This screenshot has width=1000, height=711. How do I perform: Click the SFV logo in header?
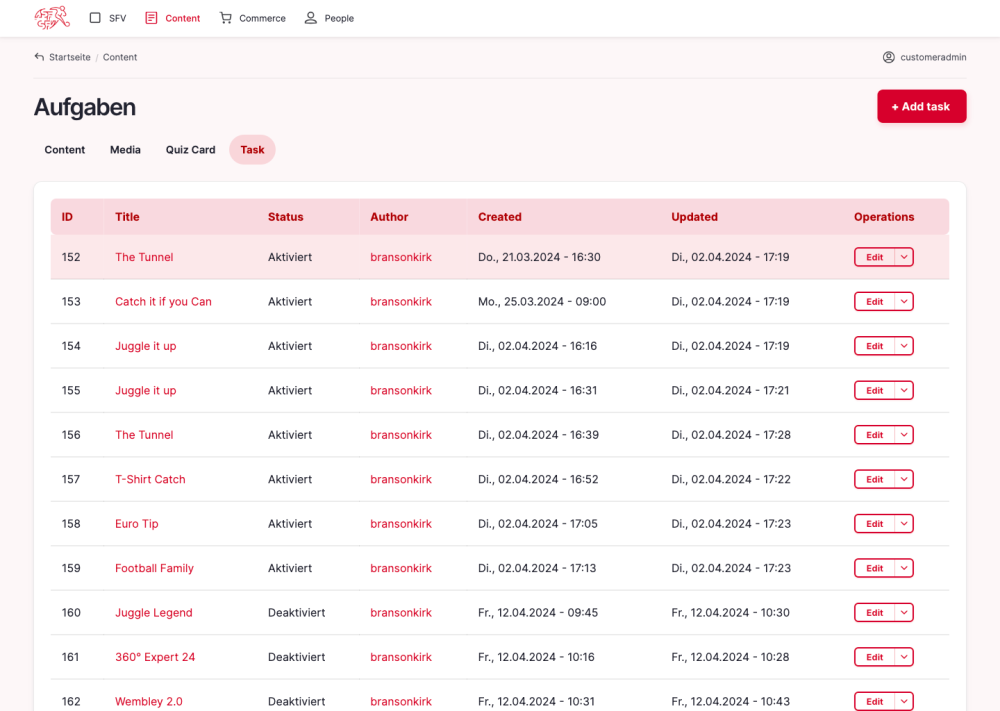52,18
